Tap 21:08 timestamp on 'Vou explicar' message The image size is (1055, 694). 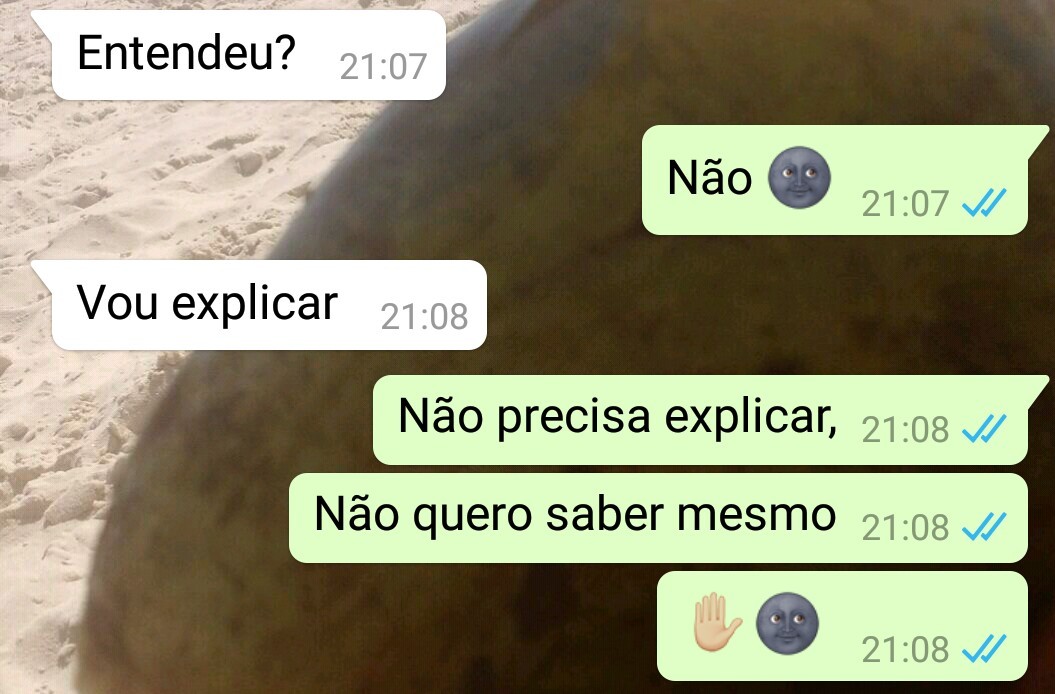[424, 316]
